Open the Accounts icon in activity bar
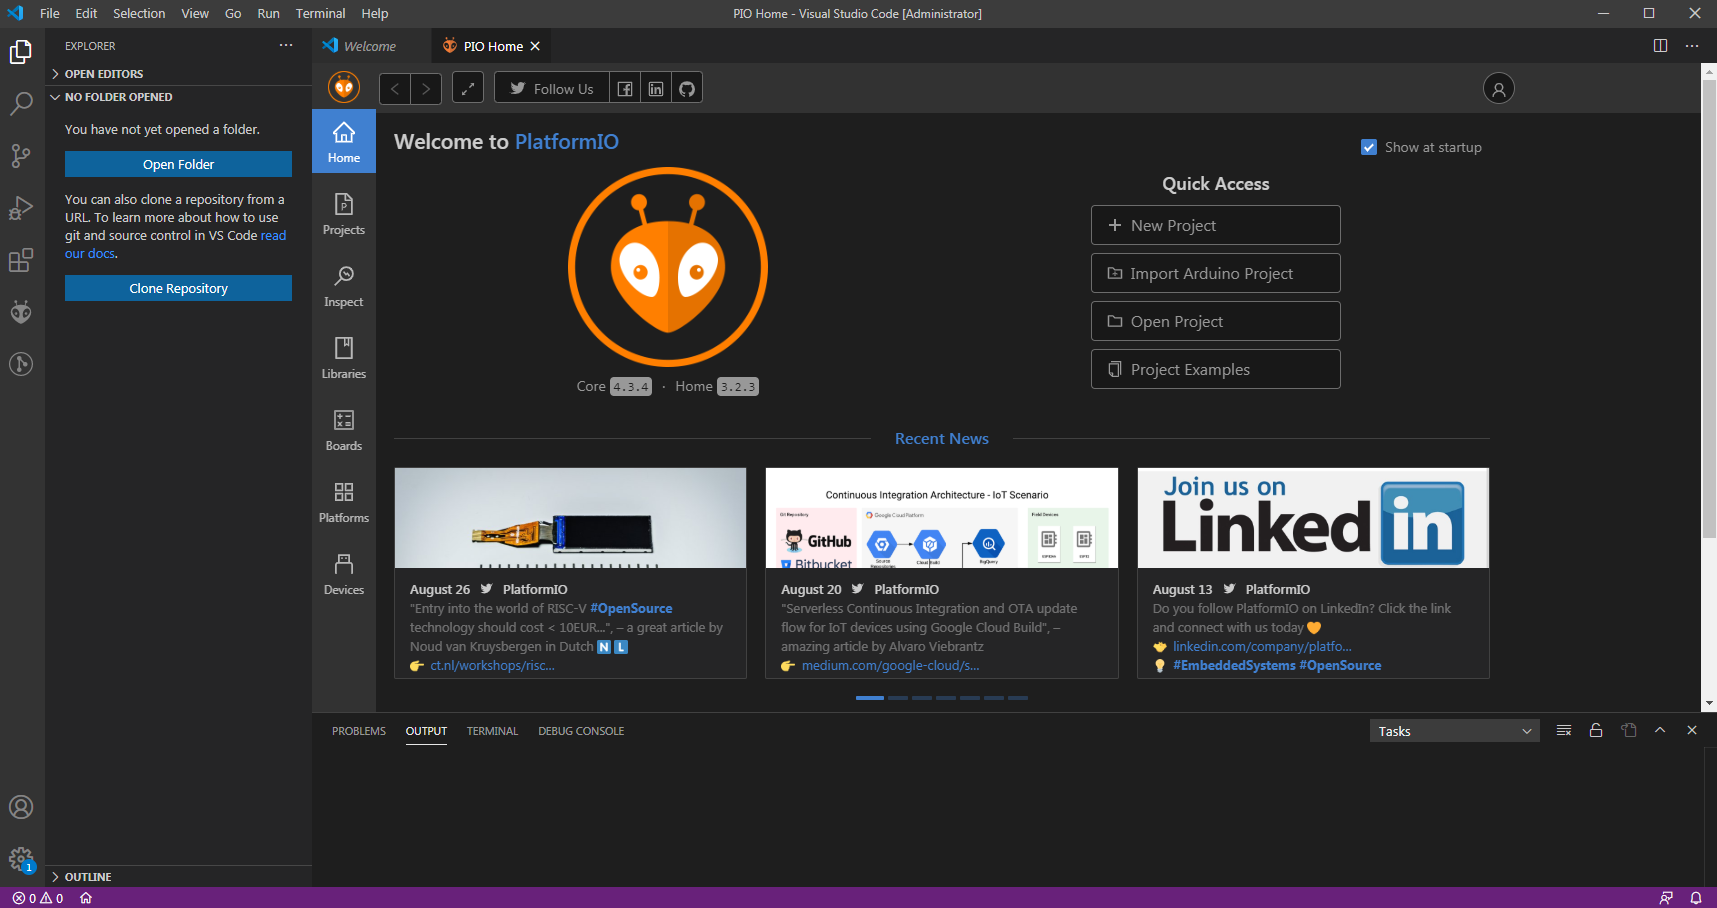 click(x=21, y=807)
